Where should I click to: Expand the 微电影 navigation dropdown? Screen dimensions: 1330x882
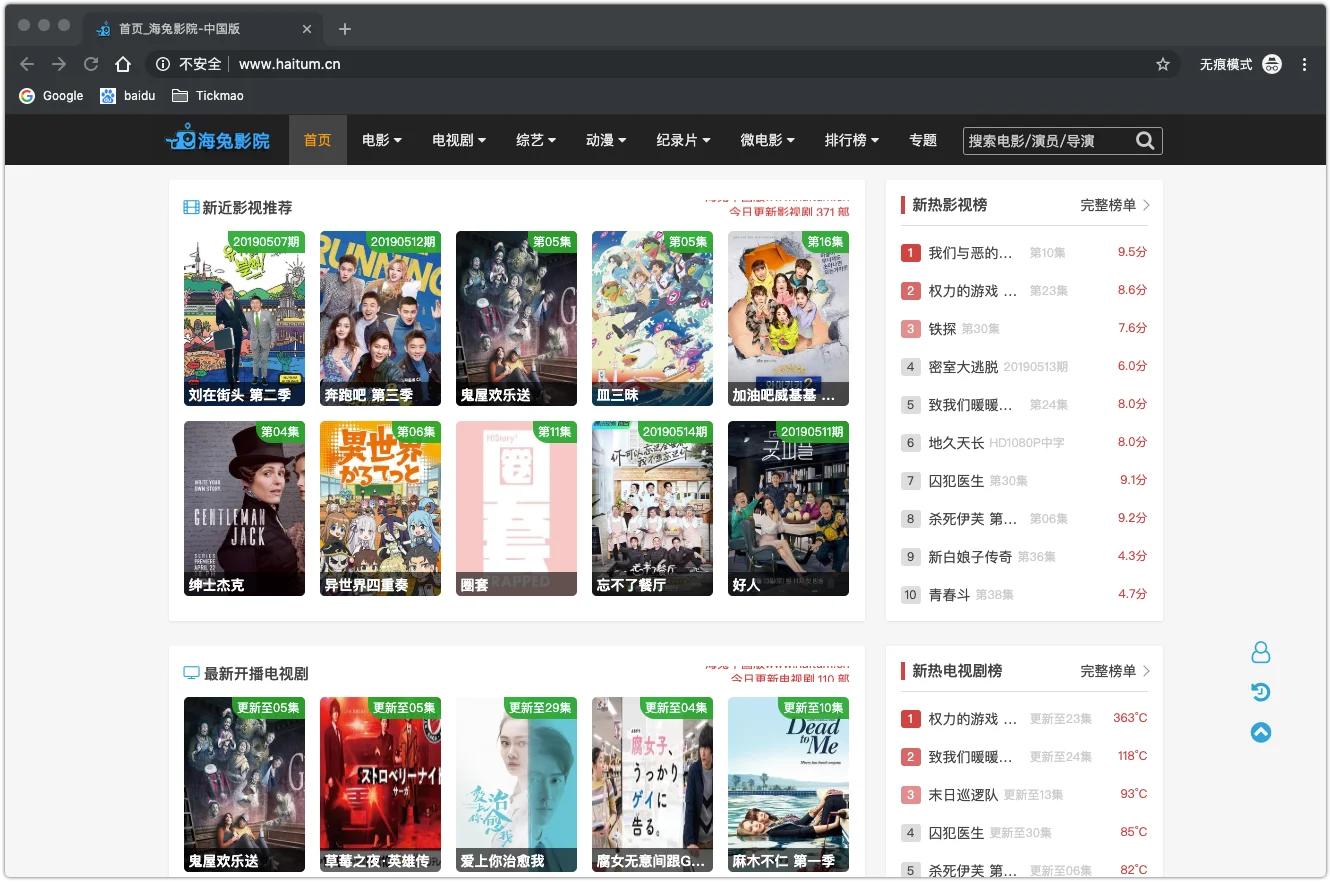(767, 140)
